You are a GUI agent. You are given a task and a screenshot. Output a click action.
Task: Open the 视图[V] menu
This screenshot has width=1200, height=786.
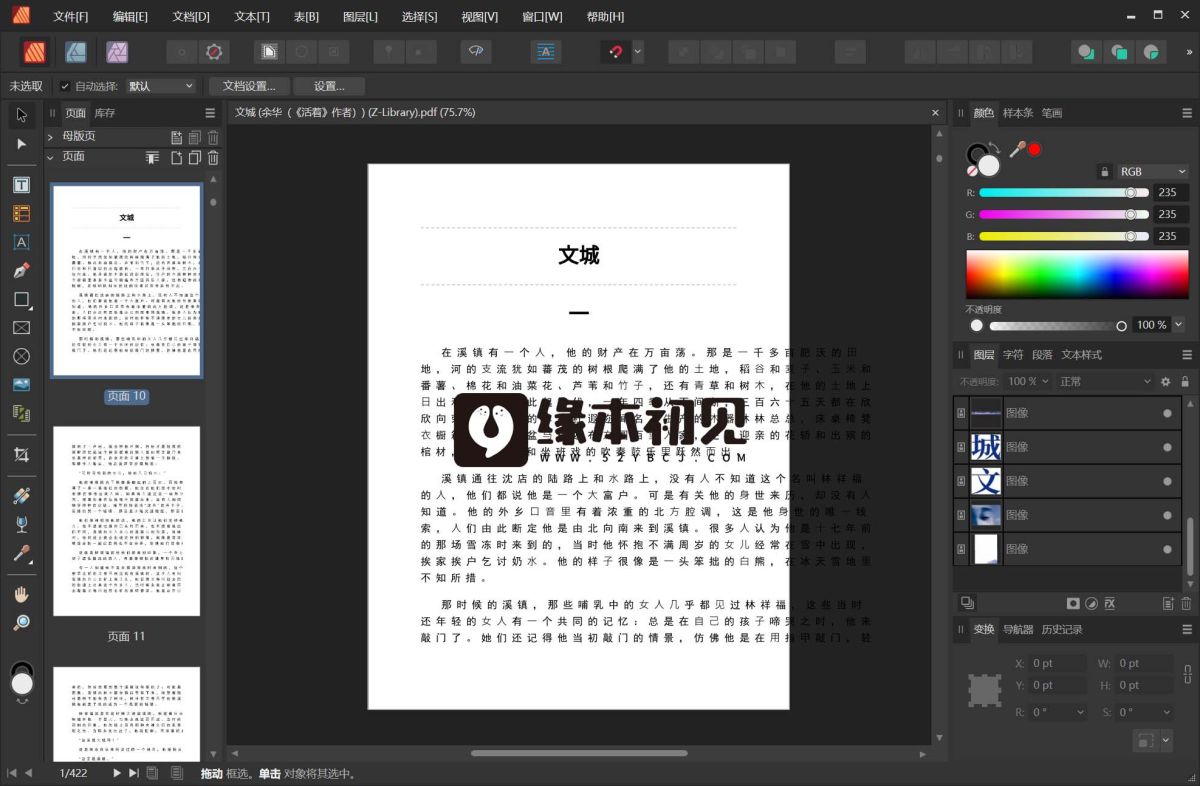coord(479,16)
